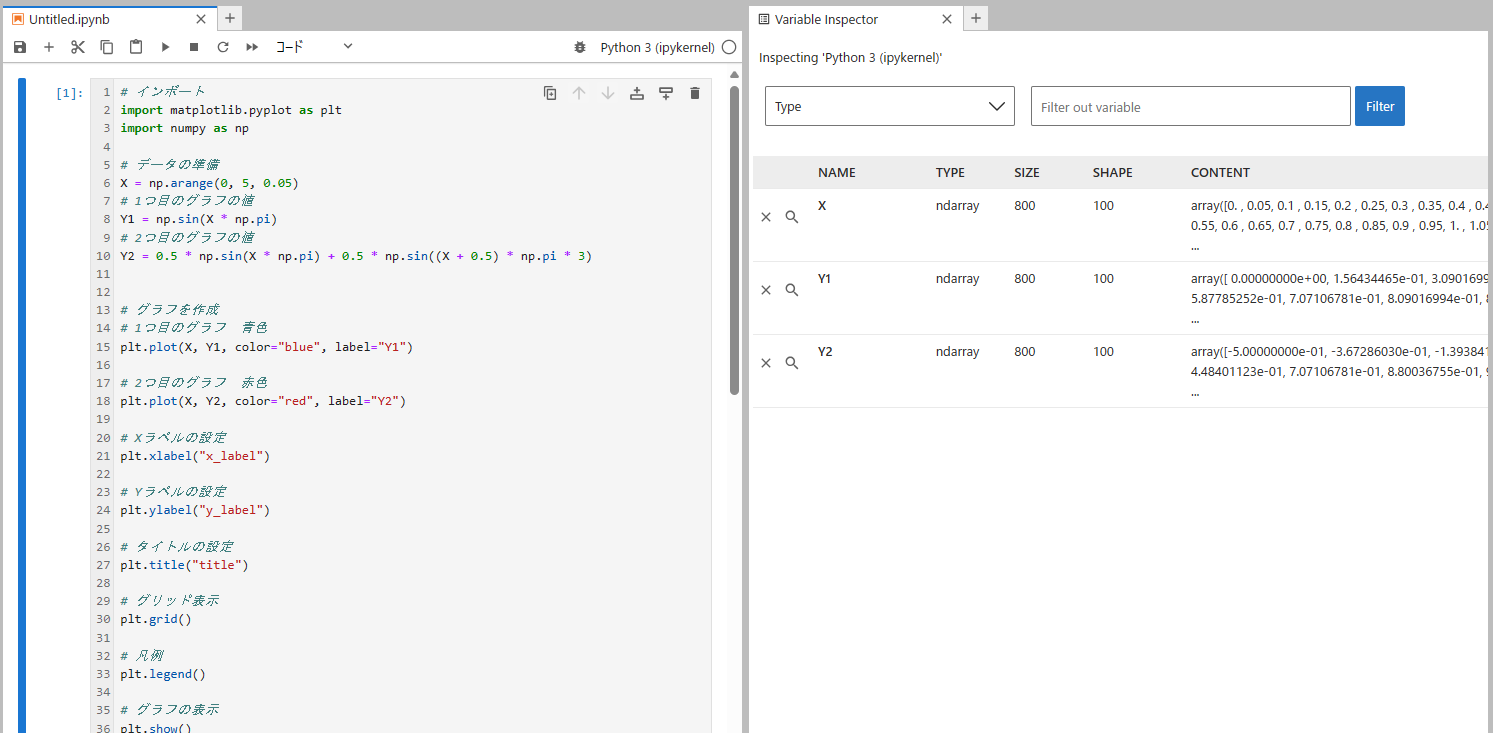This screenshot has height=733, width=1493.
Task: Delete variable Y1 from the inspector
Action: click(766, 290)
